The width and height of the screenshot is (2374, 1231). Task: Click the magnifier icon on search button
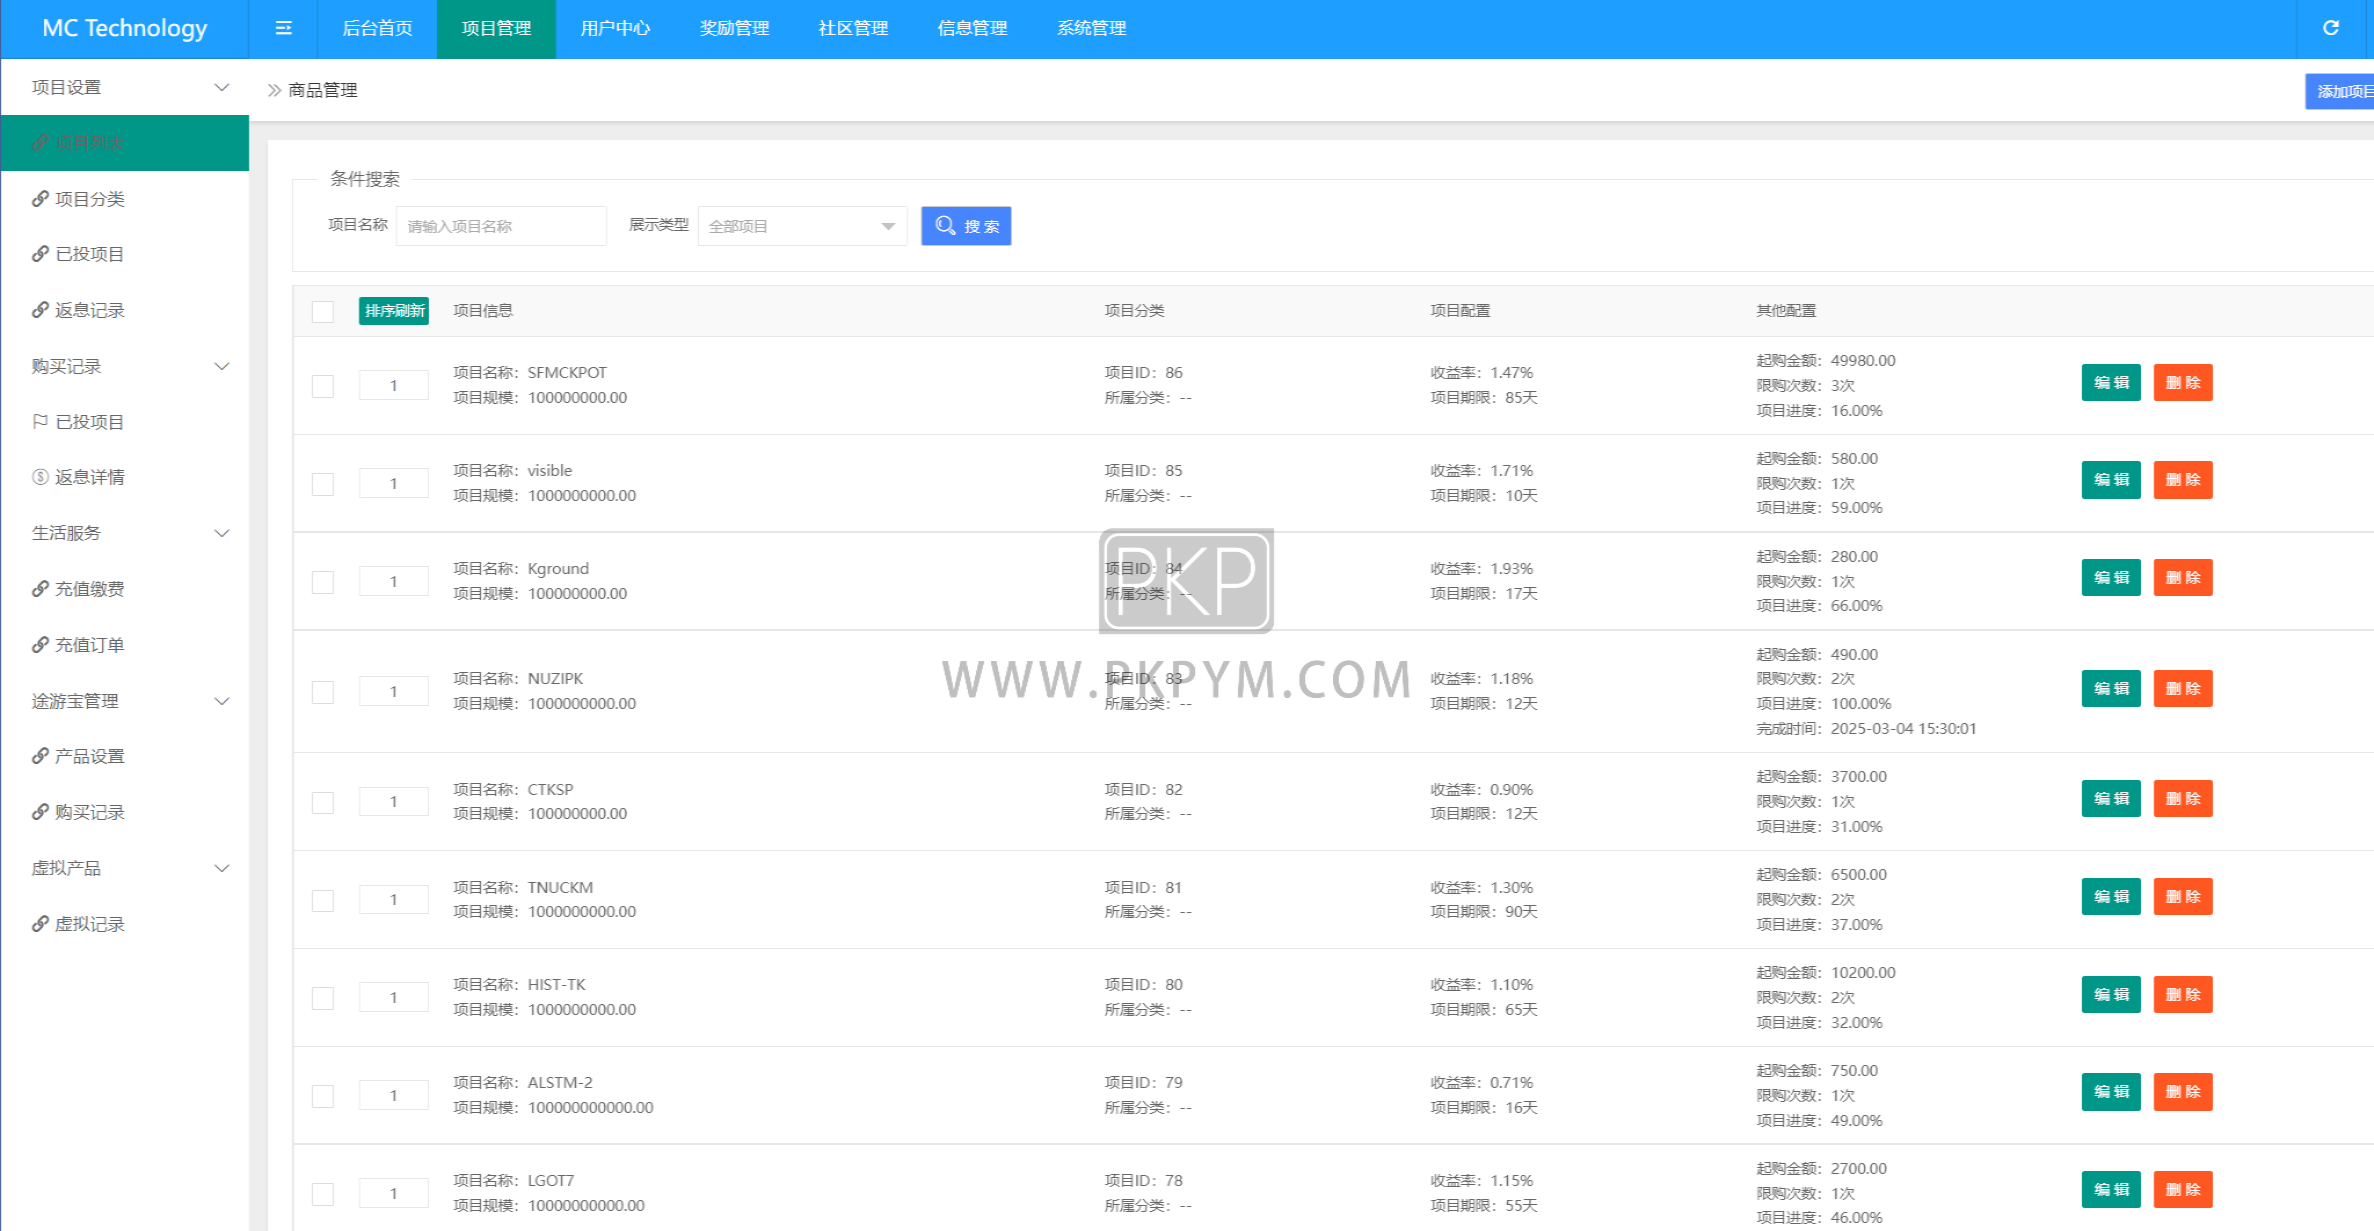pos(945,226)
